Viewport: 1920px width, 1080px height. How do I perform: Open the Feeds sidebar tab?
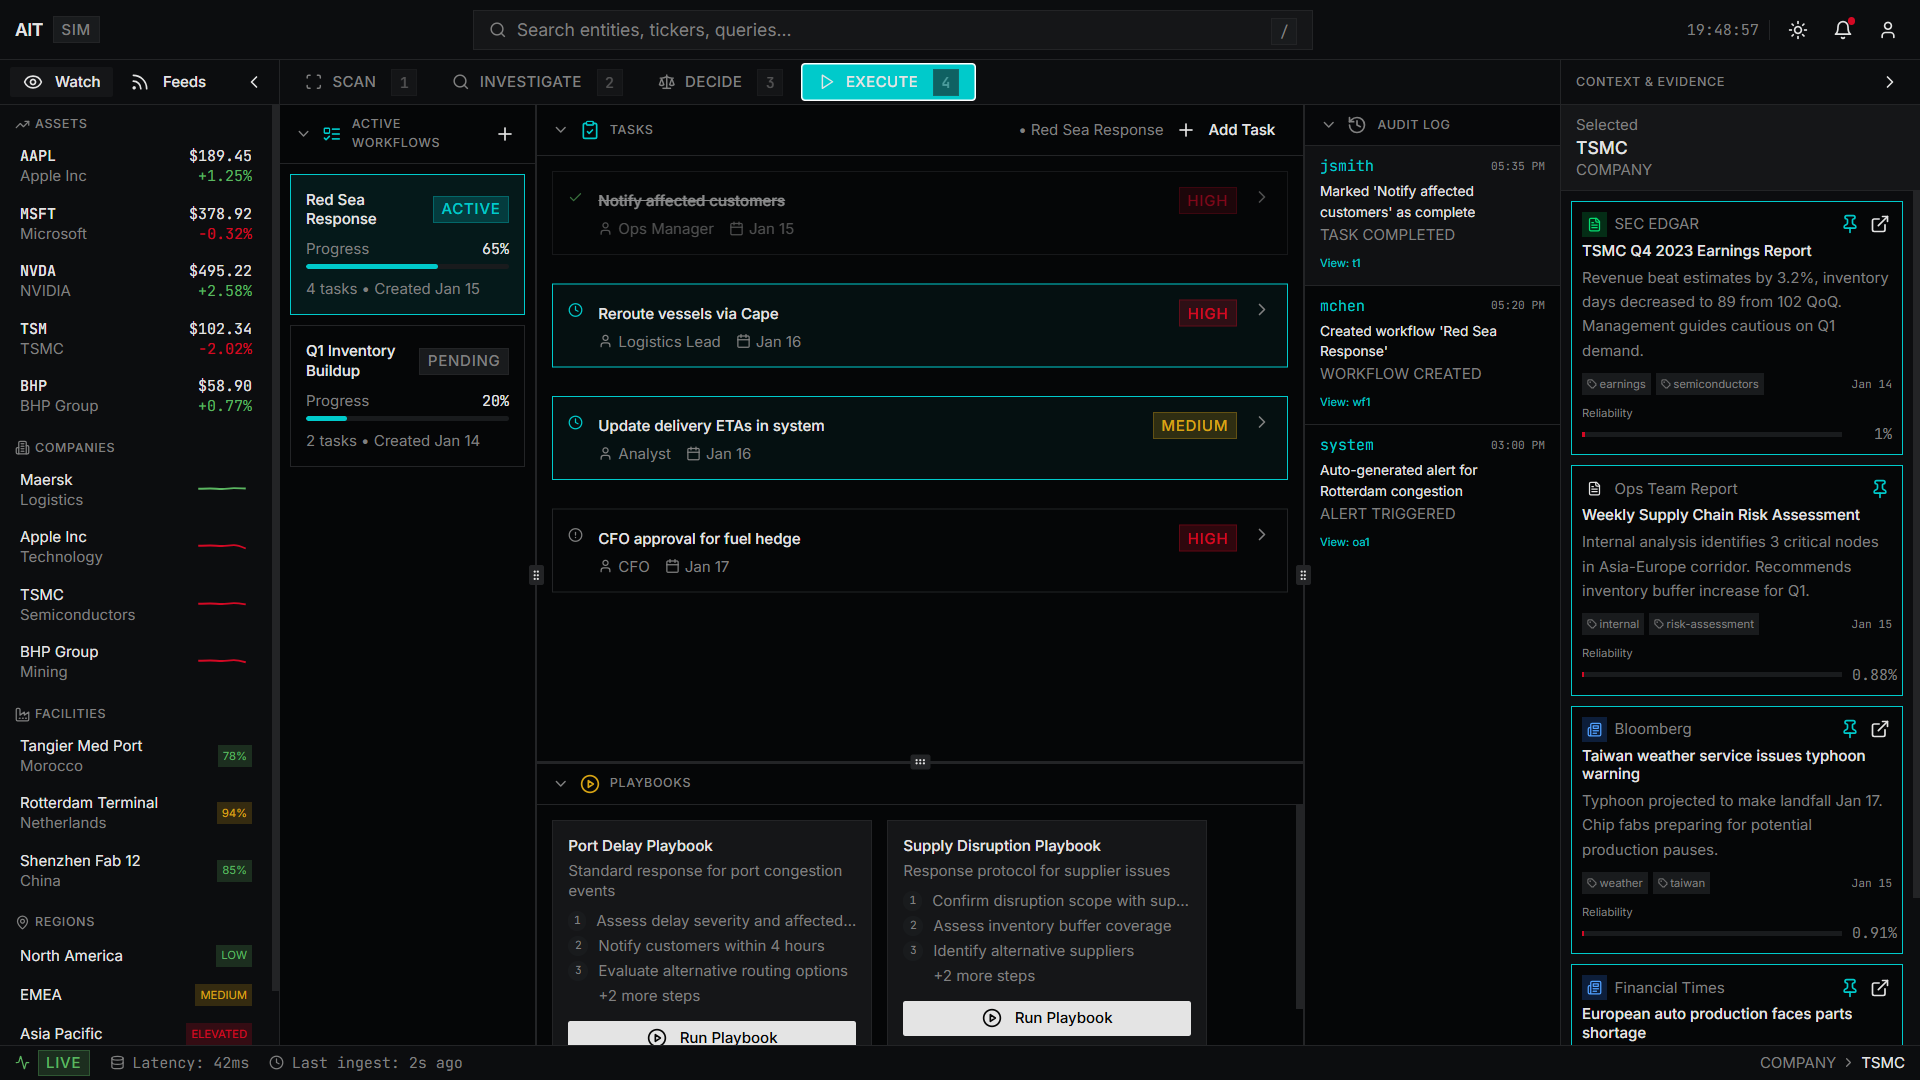168,82
